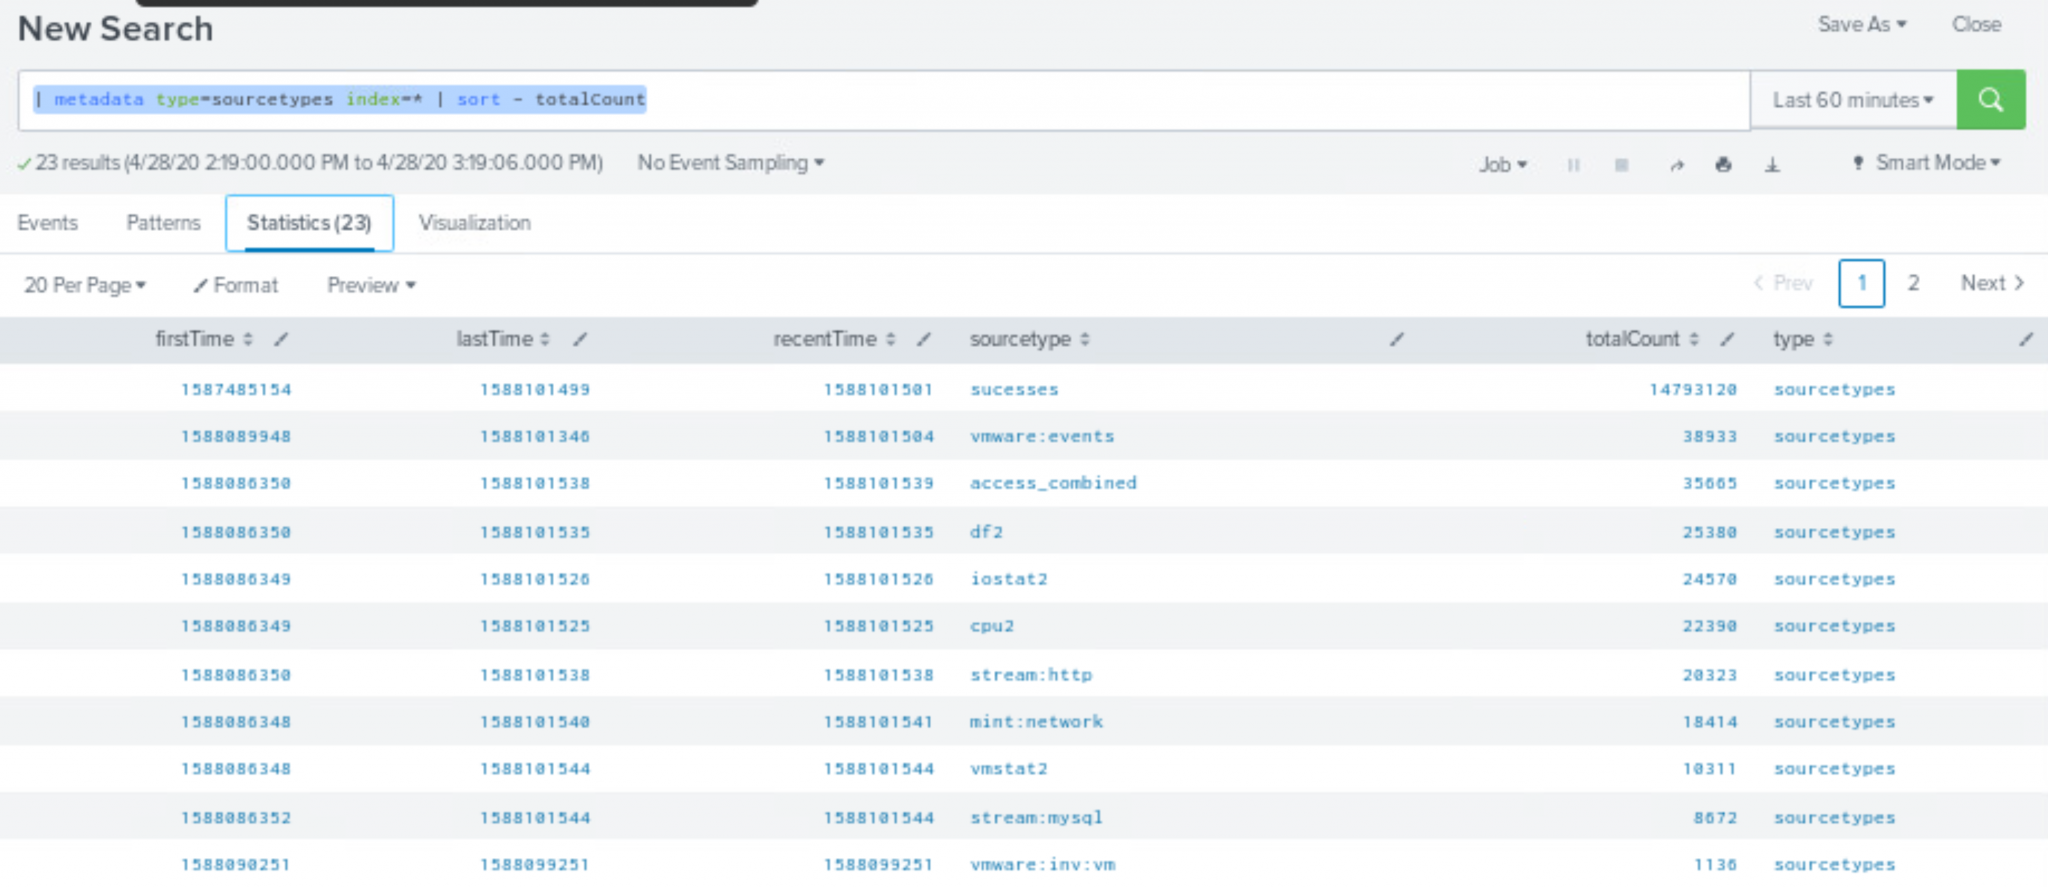Screen dimensions: 2048x887
Task: Click the vmstat2 sourcetype cell
Action: pyautogui.click(x=1009, y=769)
